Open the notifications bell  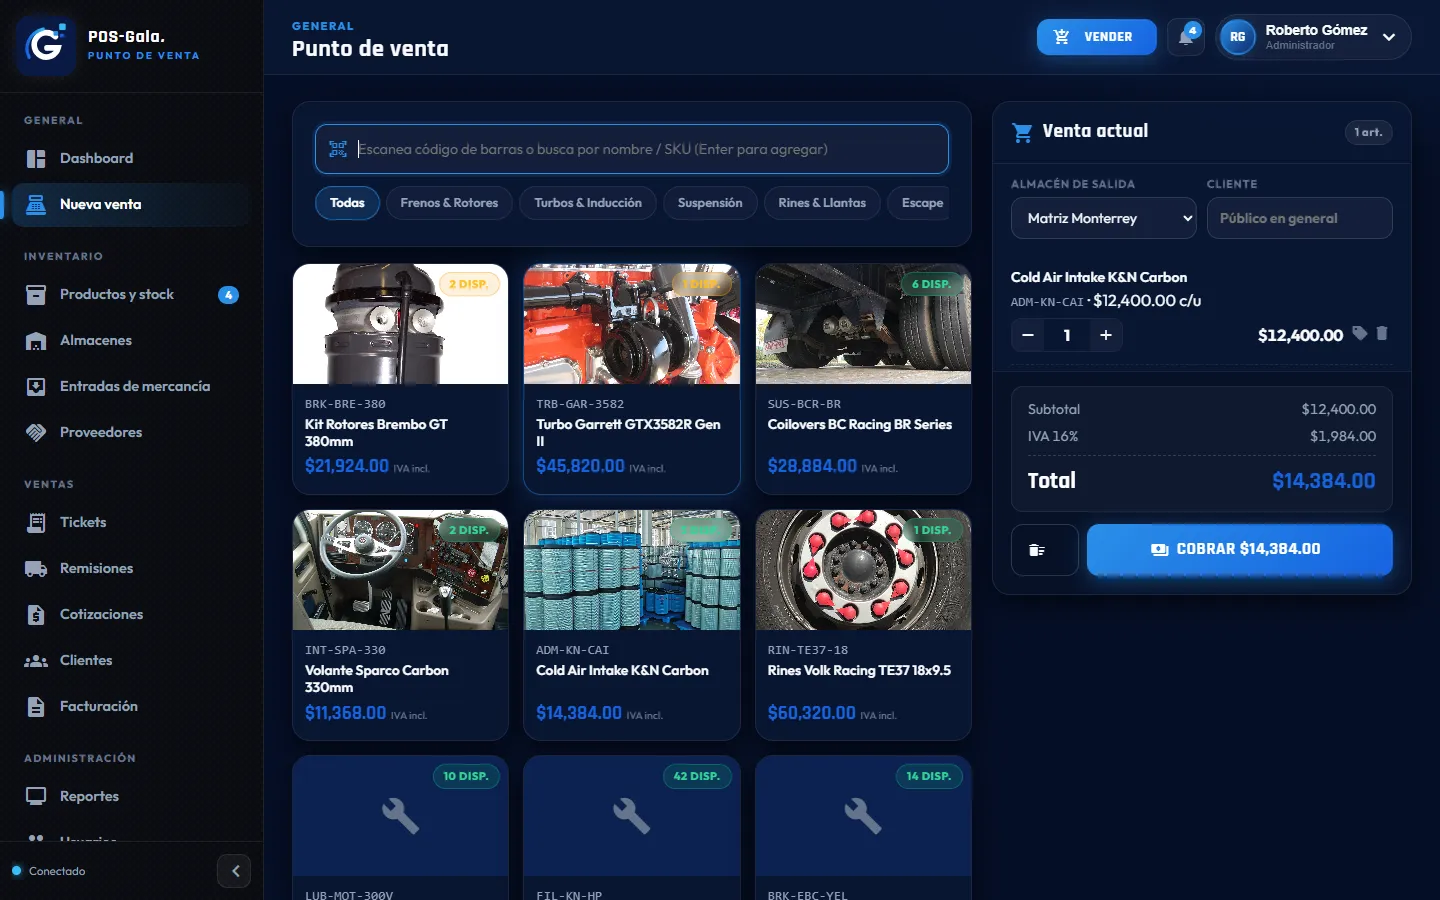click(1186, 37)
